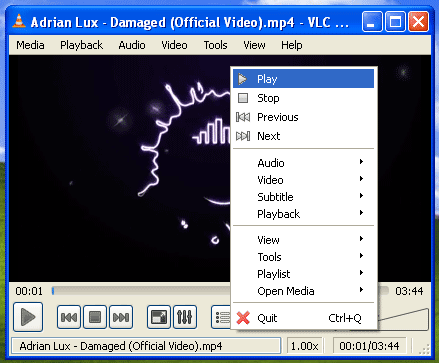Minimize the VLC window

point(372,22)
